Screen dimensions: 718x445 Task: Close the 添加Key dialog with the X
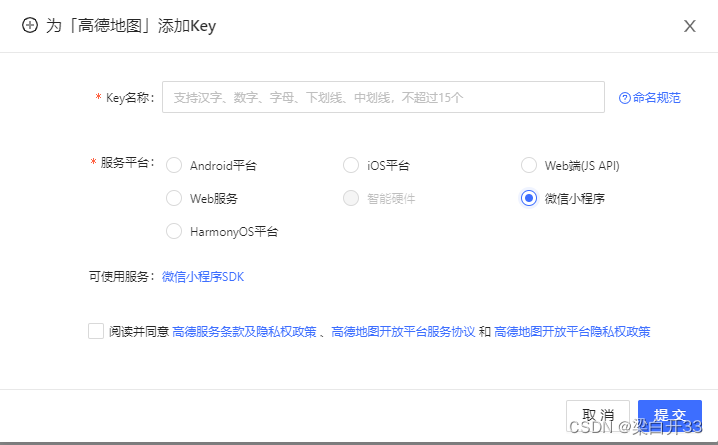pyautogui.click(x=690, y=26)
